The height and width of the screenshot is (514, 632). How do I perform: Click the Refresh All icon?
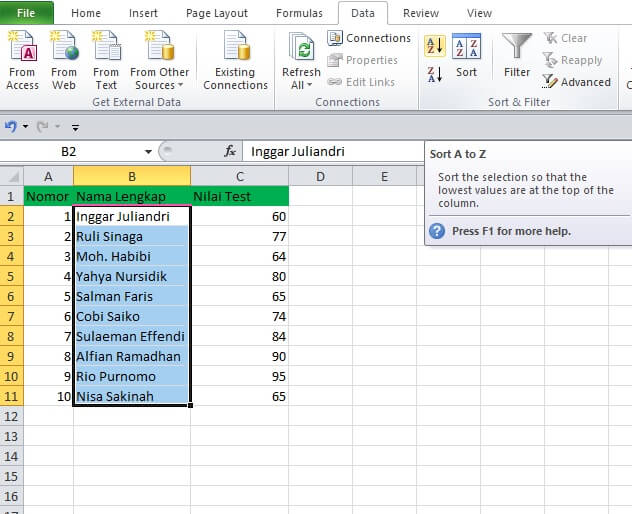tap(301, 48)
